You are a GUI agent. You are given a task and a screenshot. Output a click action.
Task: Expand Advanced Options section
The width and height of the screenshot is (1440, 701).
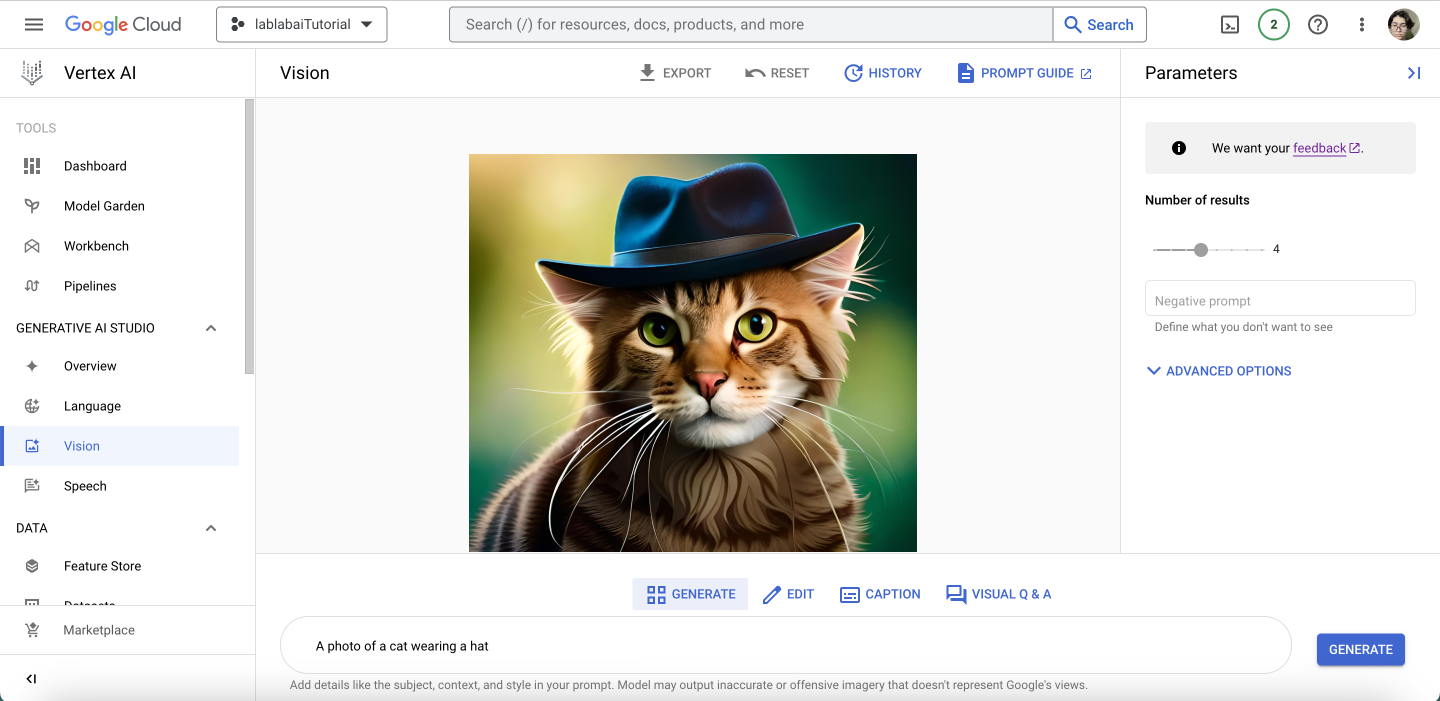point(1218,371)
